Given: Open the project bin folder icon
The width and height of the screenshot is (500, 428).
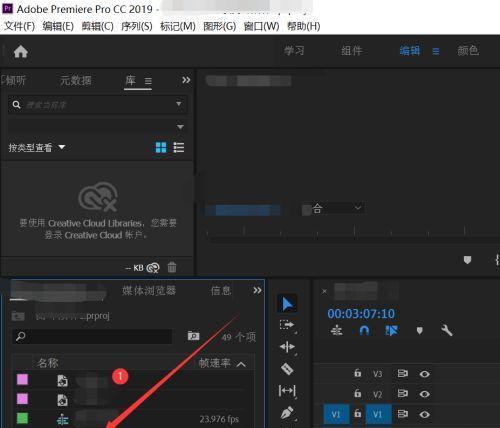Looking at the screenshot, I should pyautogui.click(x=18, y=316).
